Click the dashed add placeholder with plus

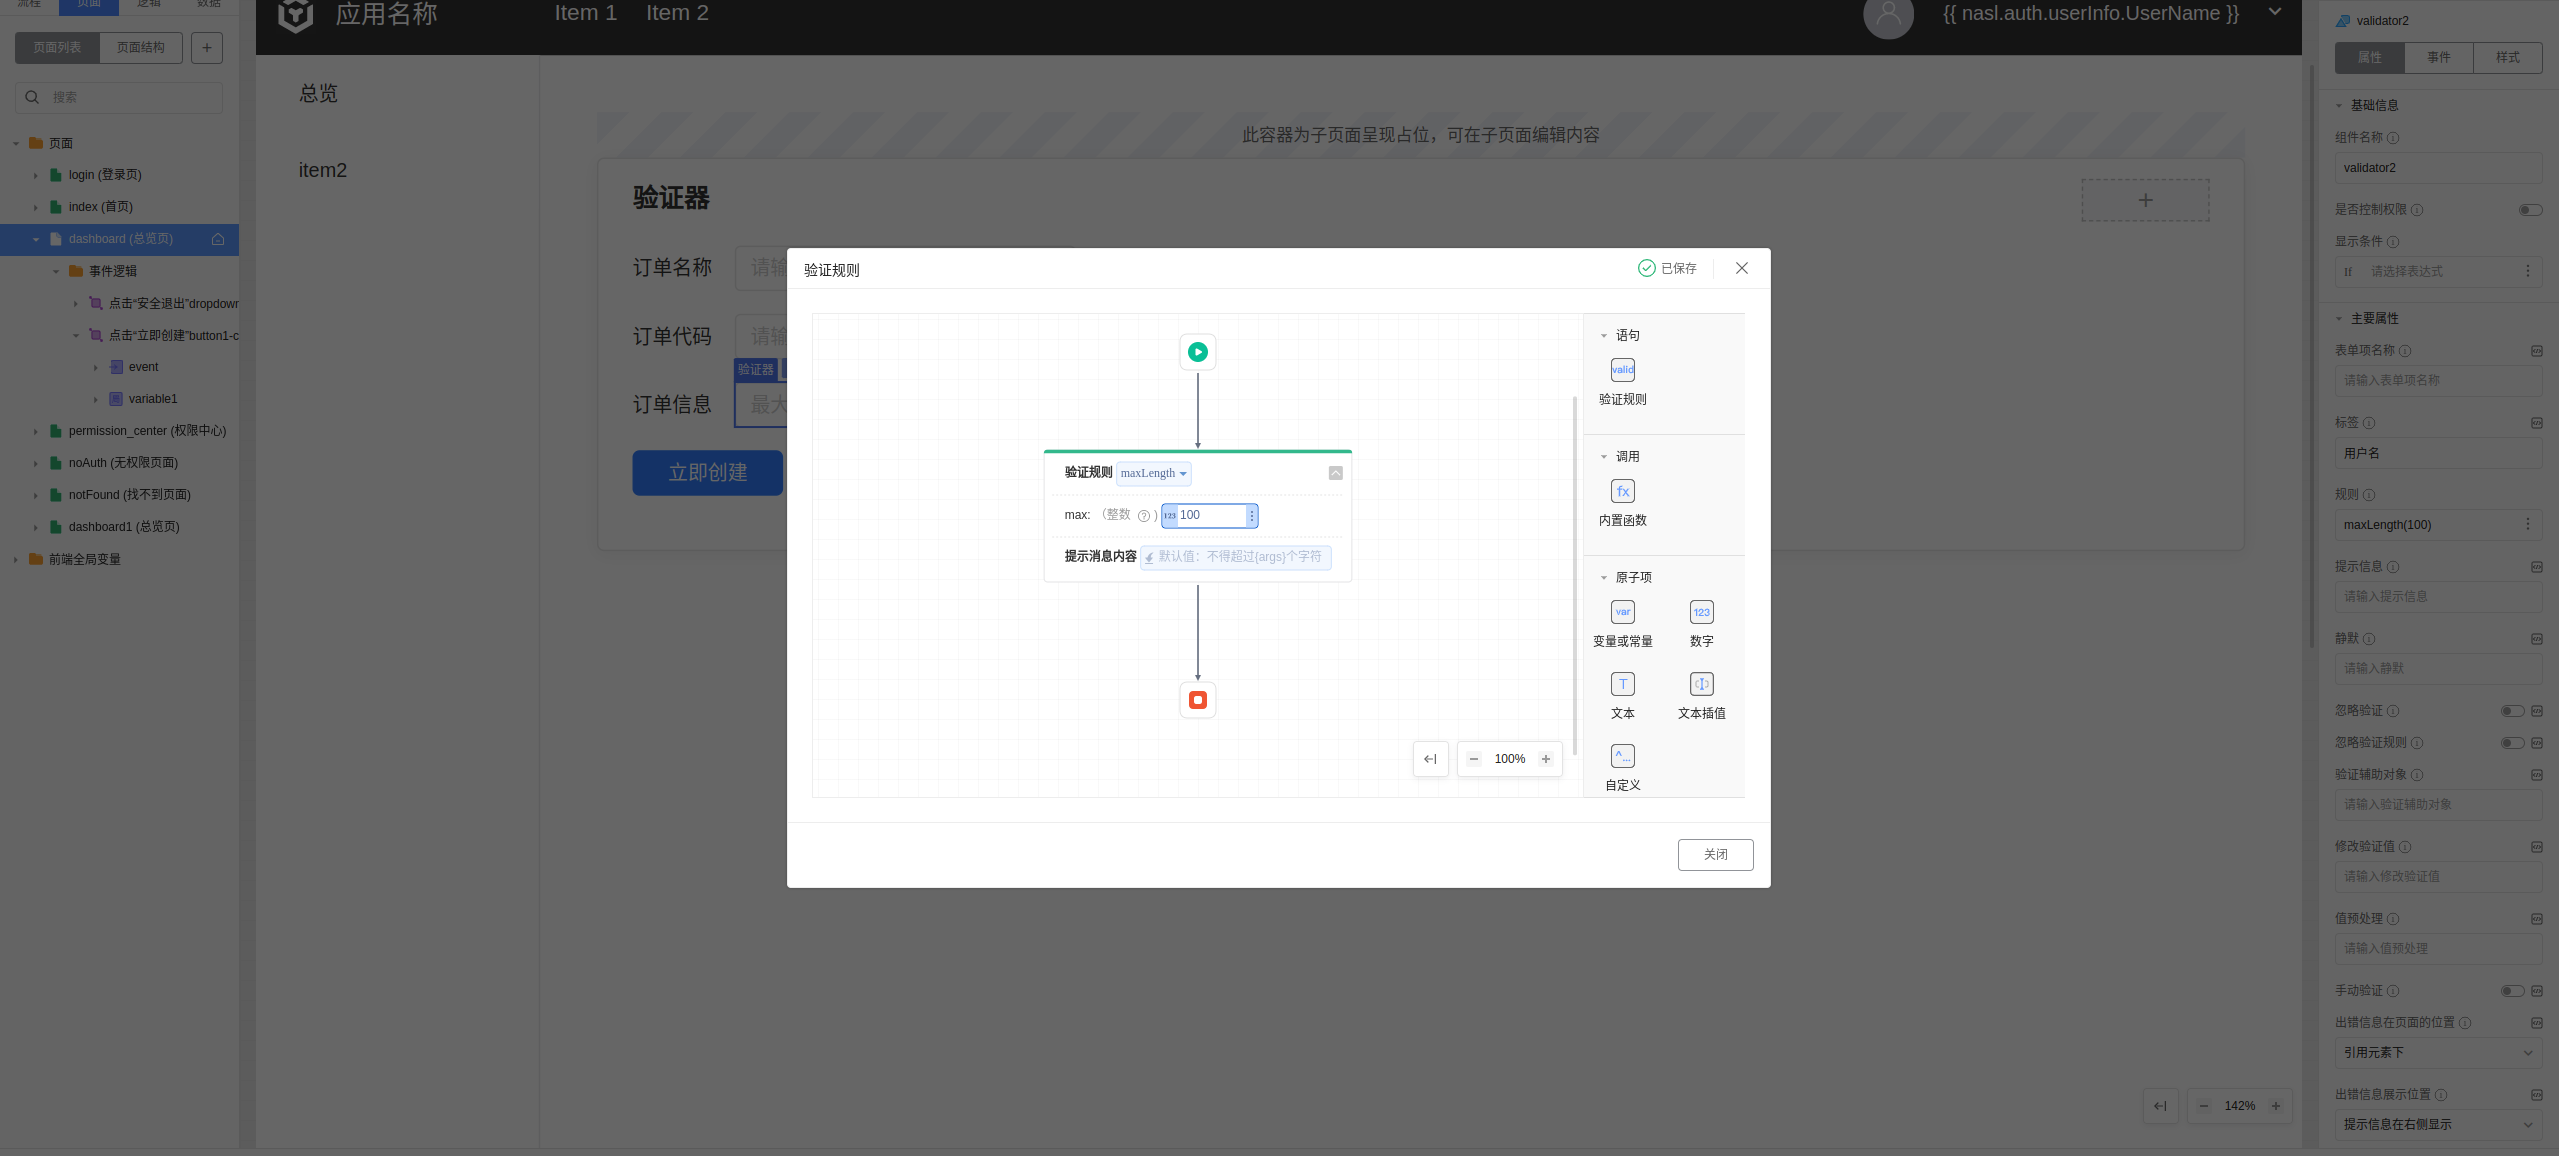pyautogui.click(x=2145, y=200)
